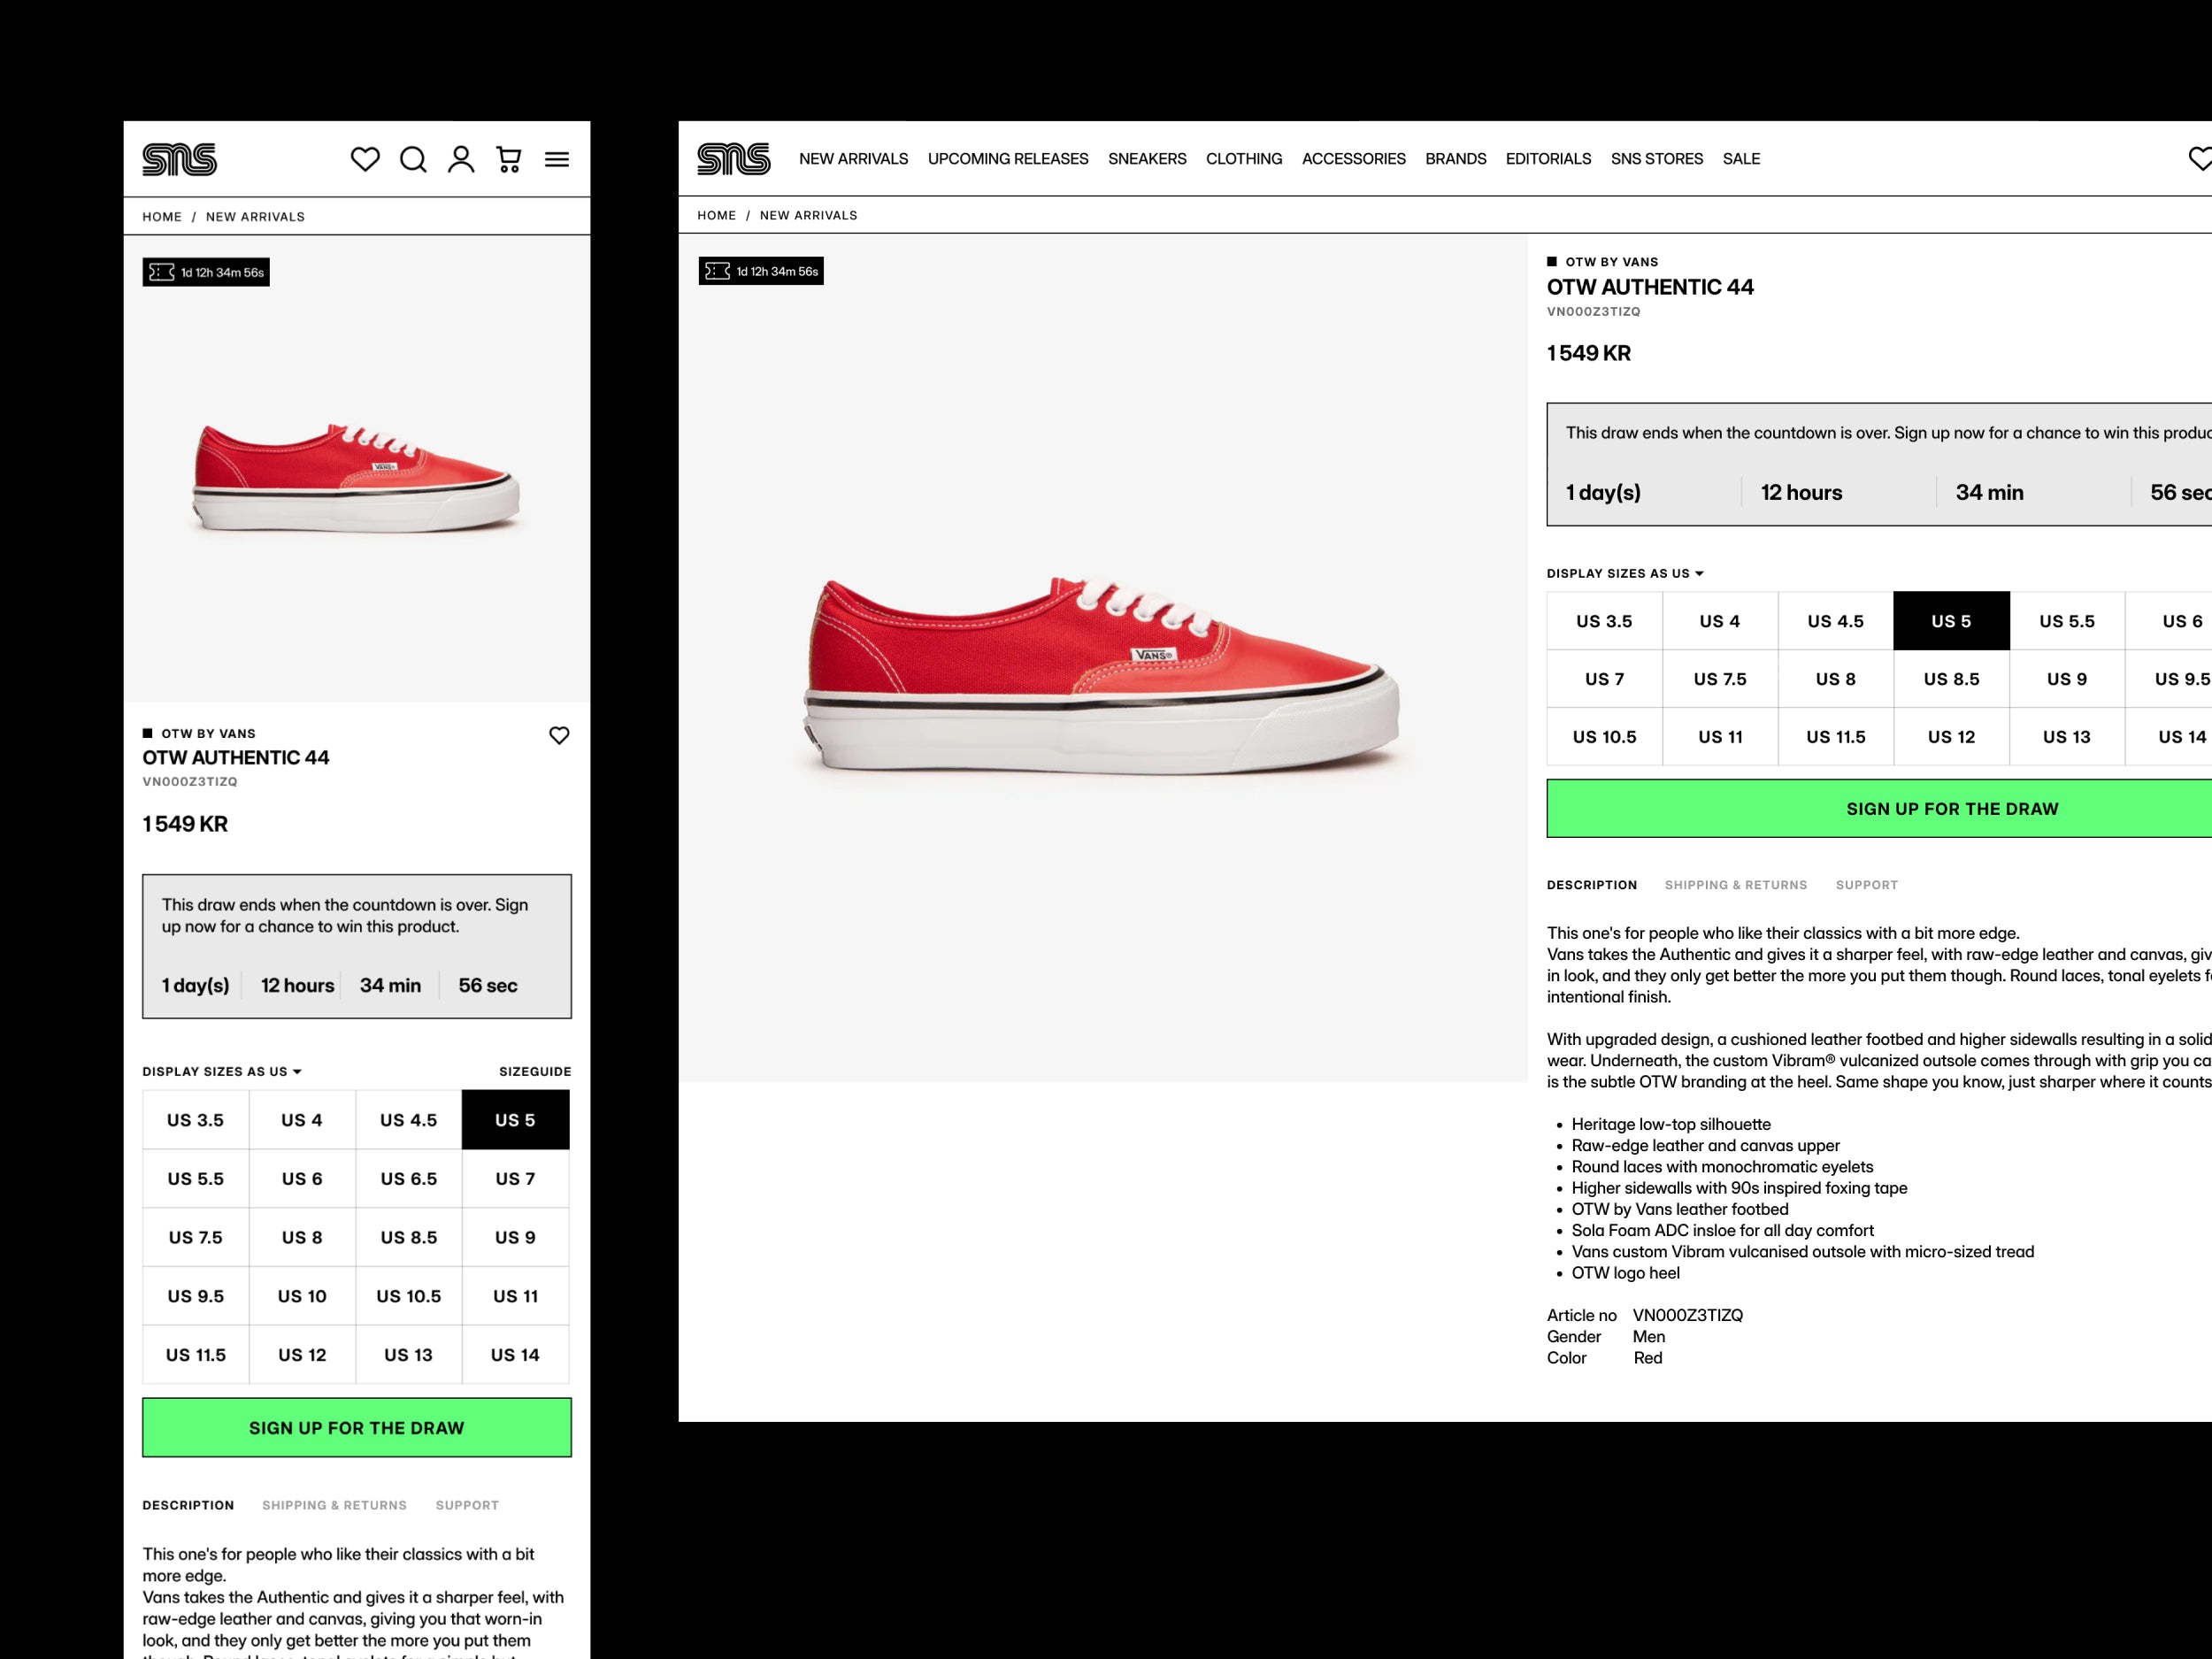Viewport: 2212px width, 1659px height.
Task: Select size US 8.5 in desktop view
Action: point(1952,679)
